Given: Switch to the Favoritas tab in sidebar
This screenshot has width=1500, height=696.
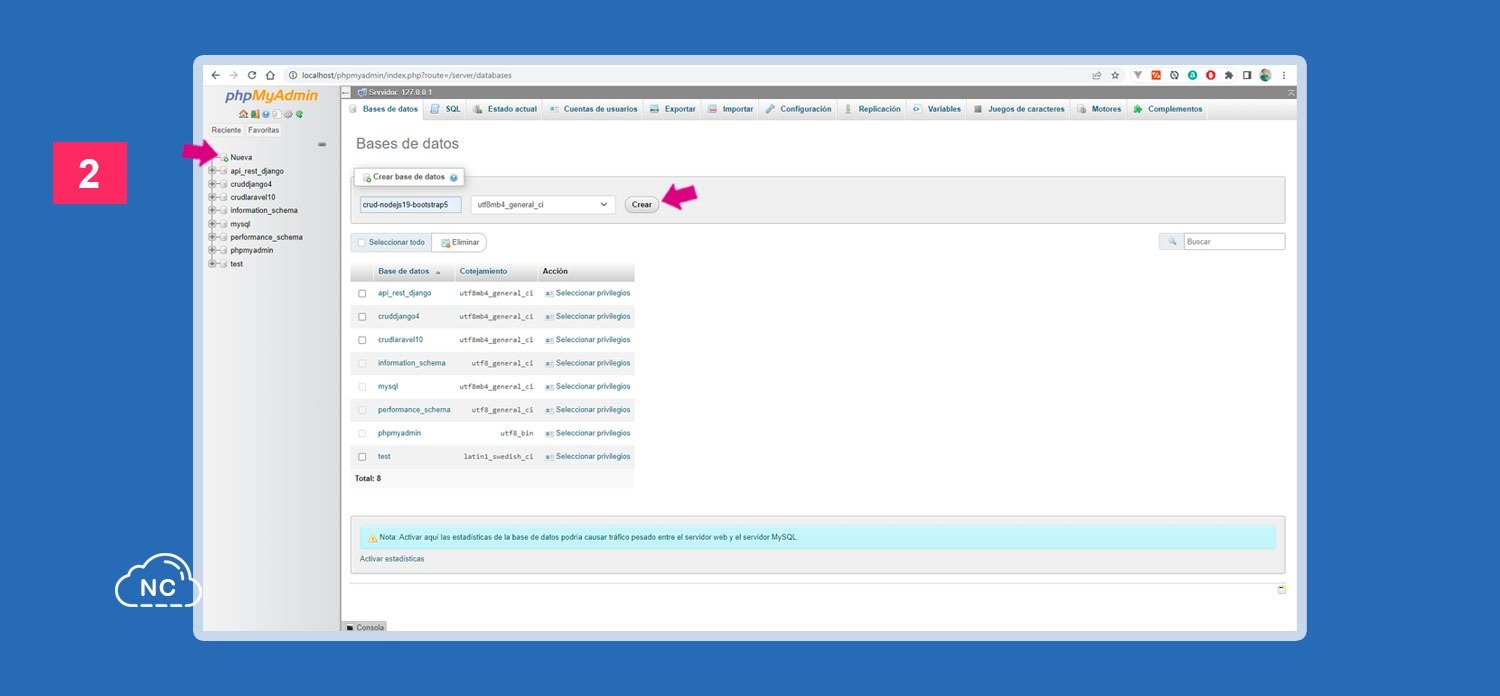Looking at the screenshot, I should pyautogui.click(x=264, y=130).
